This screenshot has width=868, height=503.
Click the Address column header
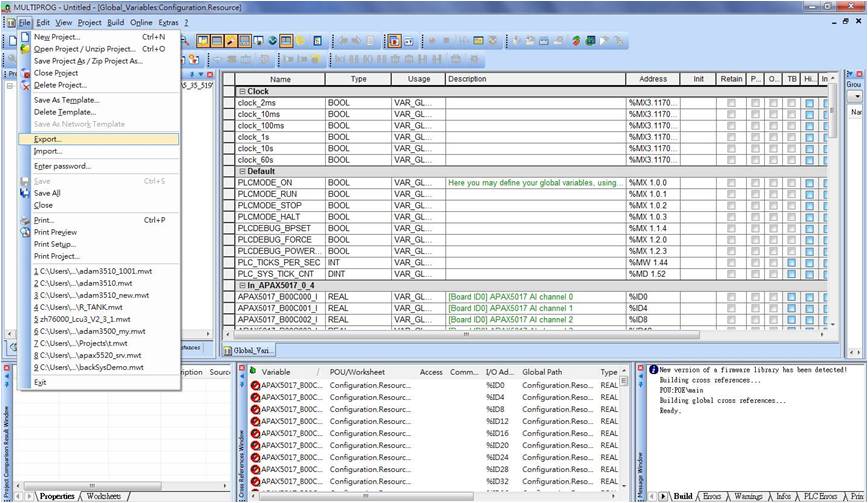pos(653,79)
